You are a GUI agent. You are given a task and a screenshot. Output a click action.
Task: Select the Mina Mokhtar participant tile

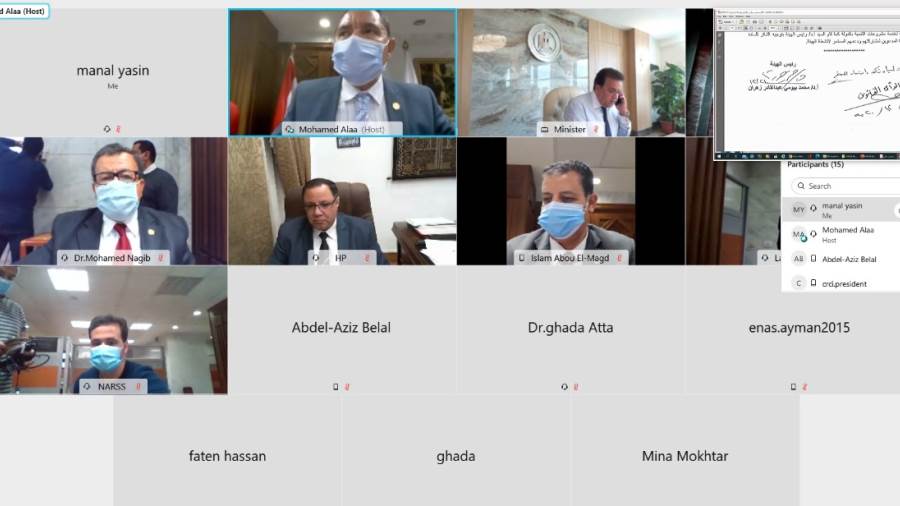coord(685,450)
